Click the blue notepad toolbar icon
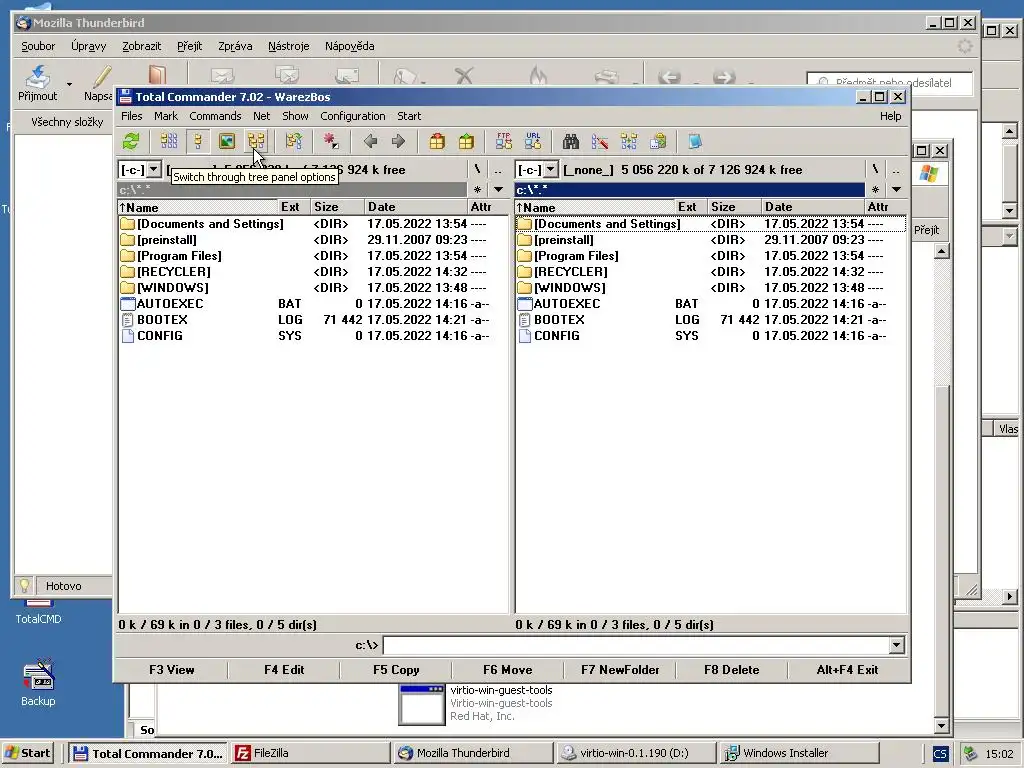Viewport: 1024px width, 768px height. point(695,141)
